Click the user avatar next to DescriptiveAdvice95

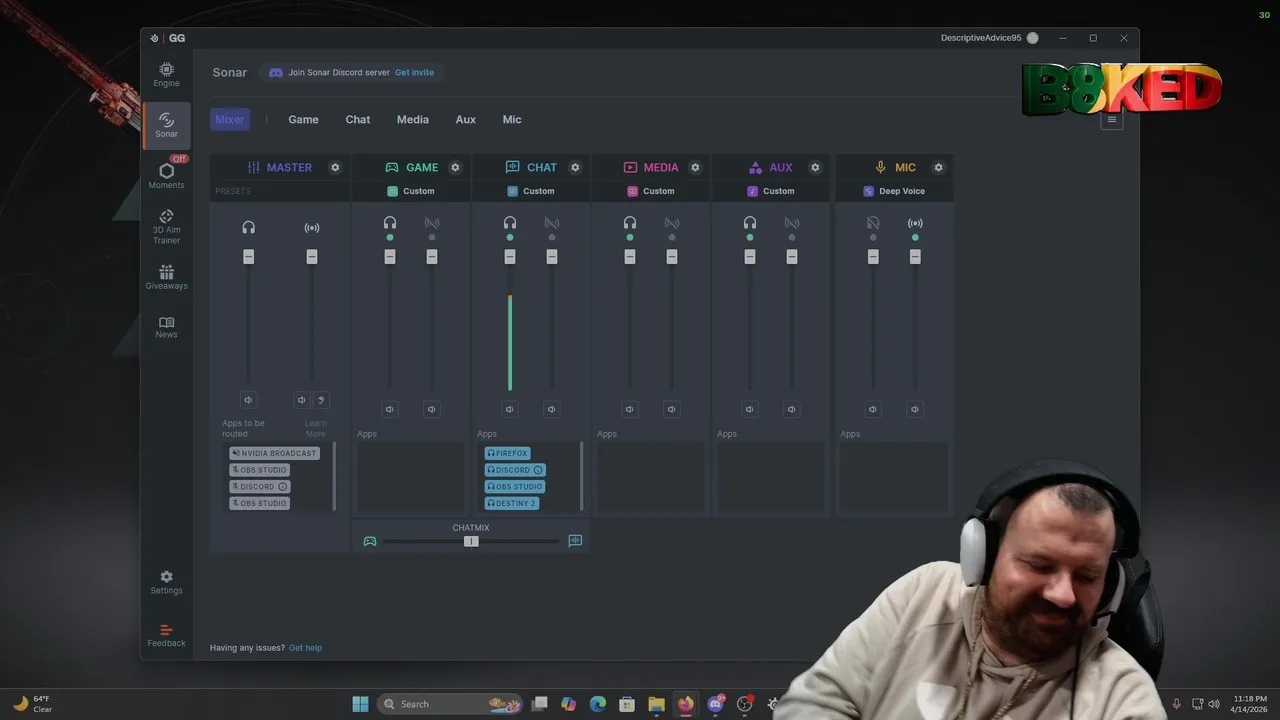click(1032, 38)
